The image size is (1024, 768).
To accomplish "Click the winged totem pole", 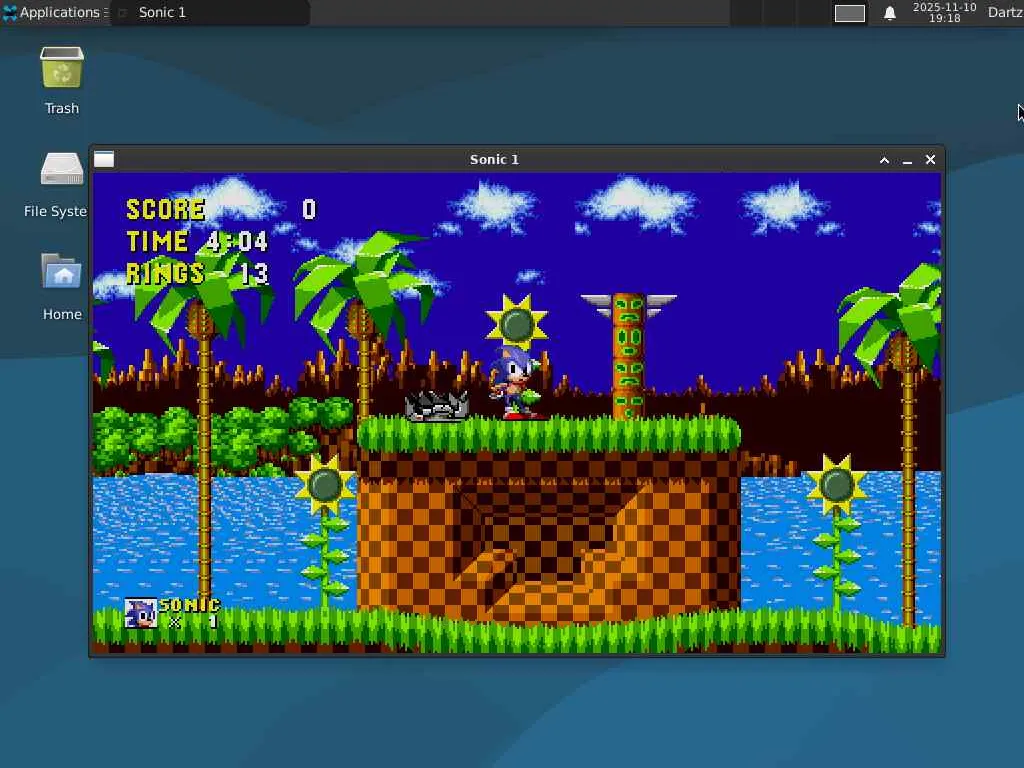I will point(628,356).
